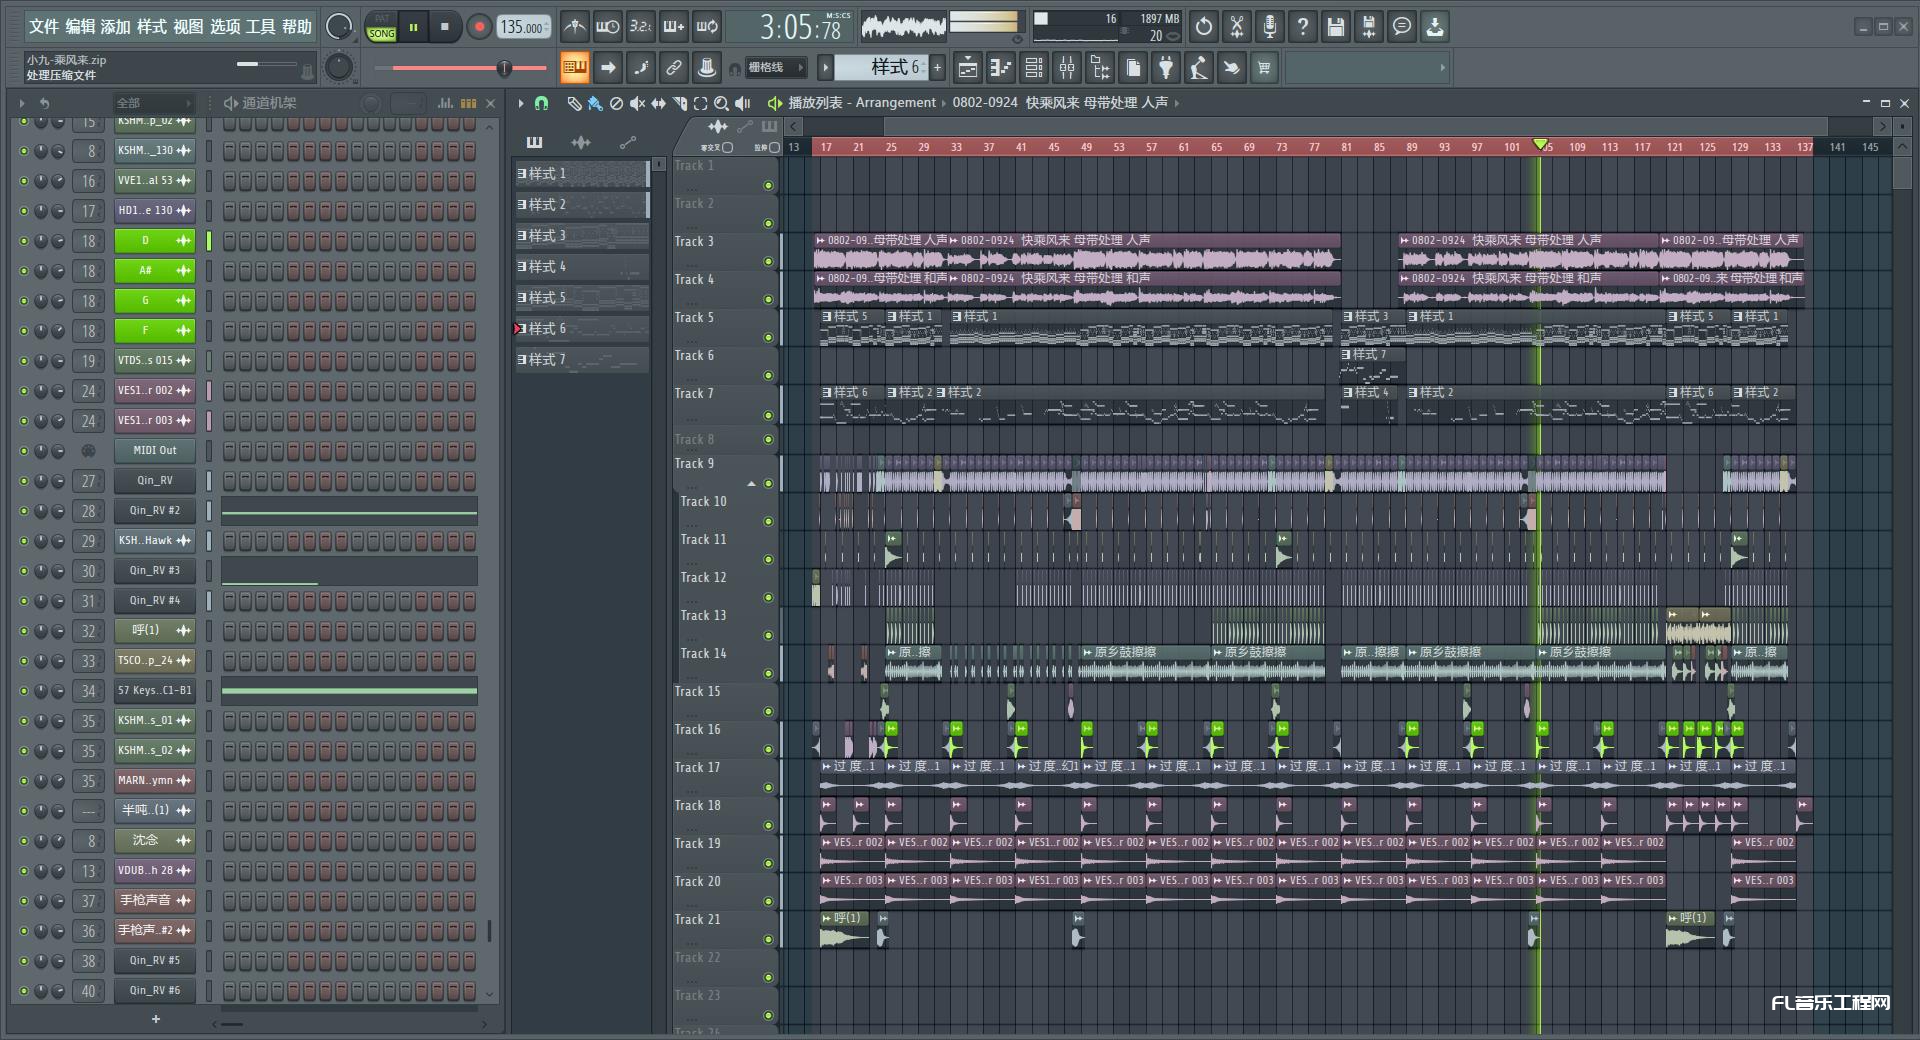
Task: Stop playback with the stop button
Action: tap(445, 27)
